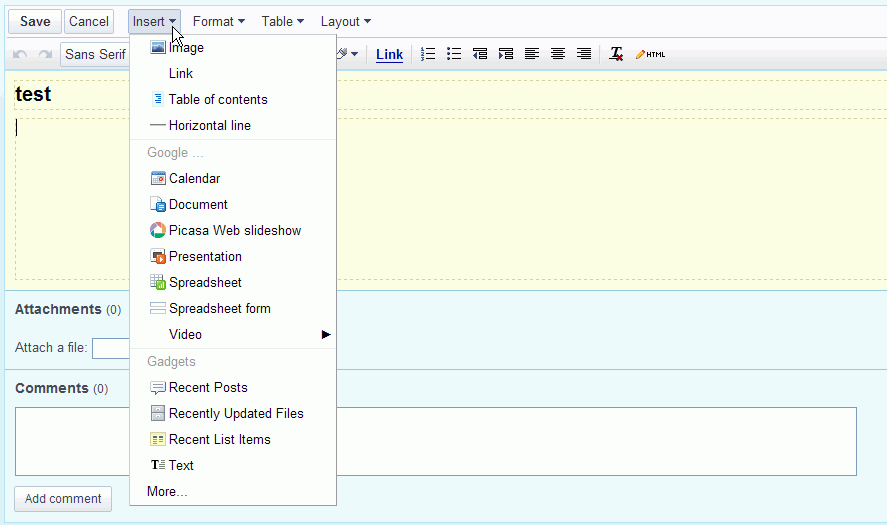The image size is (887, 525).
Task: Click the Comments (0) heading
Action: (x=62, y=388)
